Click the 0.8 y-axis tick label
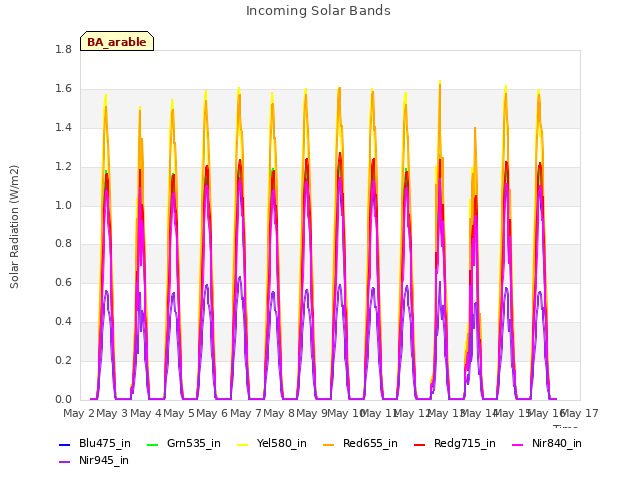The height and width of the screenshot is (480, 640). click(x=63, y=244)
